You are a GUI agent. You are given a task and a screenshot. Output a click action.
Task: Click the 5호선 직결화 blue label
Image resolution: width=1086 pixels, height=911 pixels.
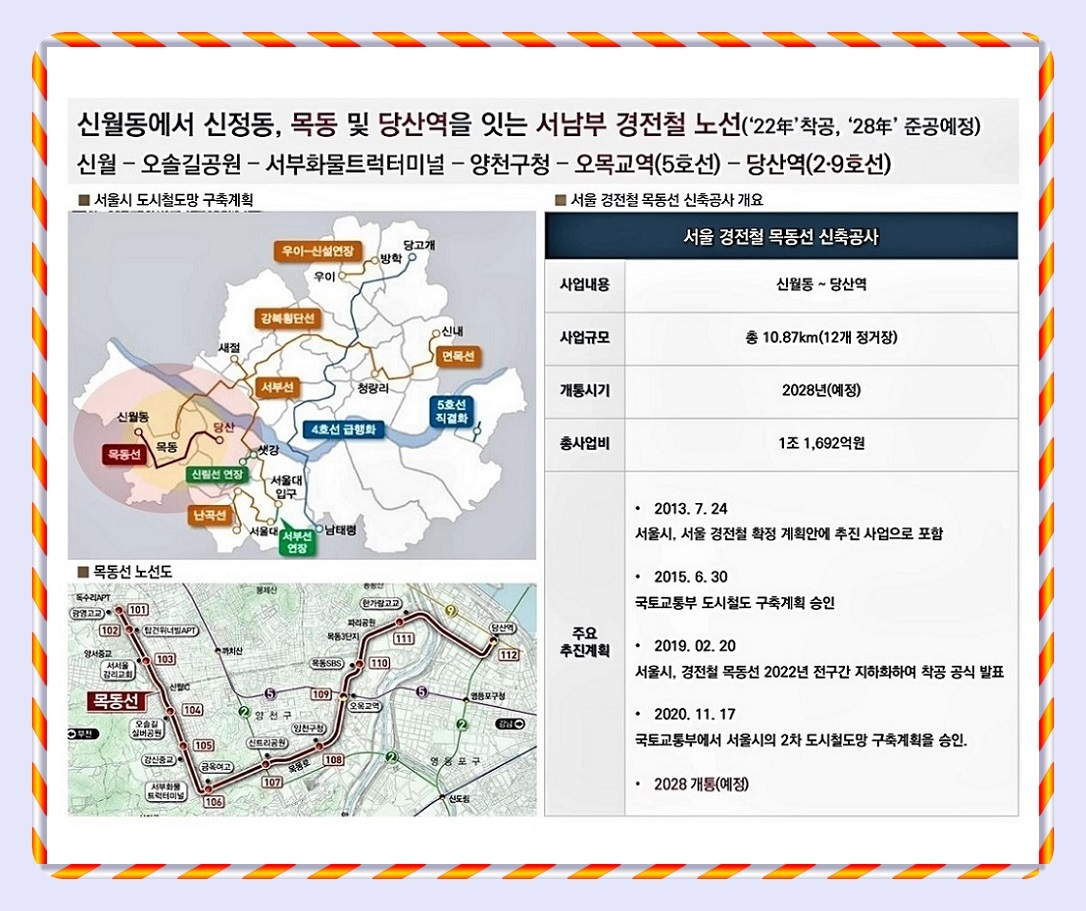452,412
